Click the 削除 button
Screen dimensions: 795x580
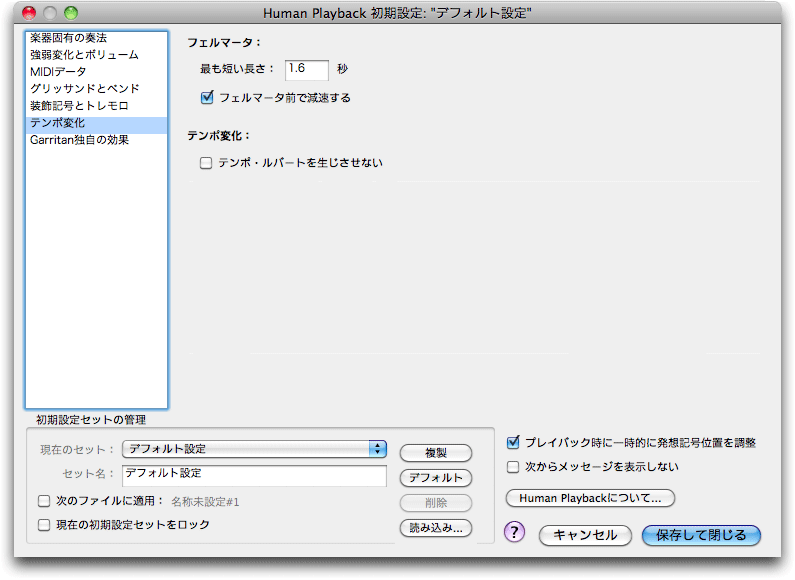point(436,503)
